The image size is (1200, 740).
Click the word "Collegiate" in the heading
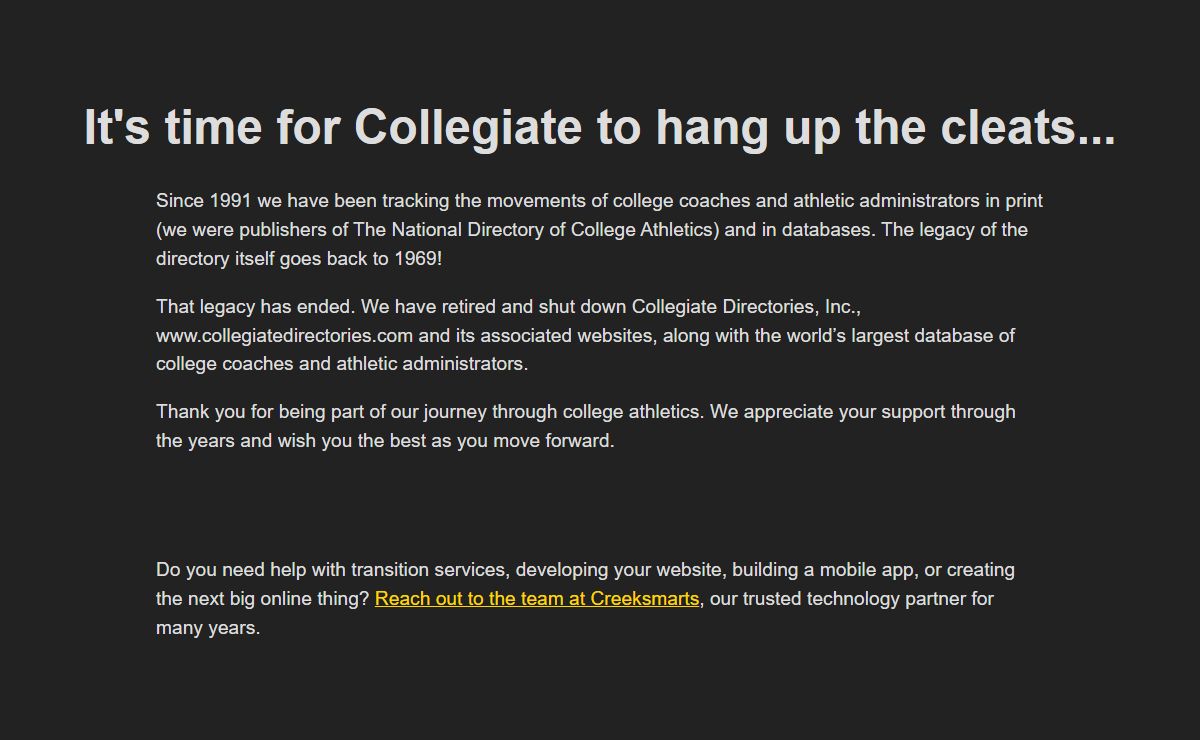pyautogui.click(x=468, y=127)
